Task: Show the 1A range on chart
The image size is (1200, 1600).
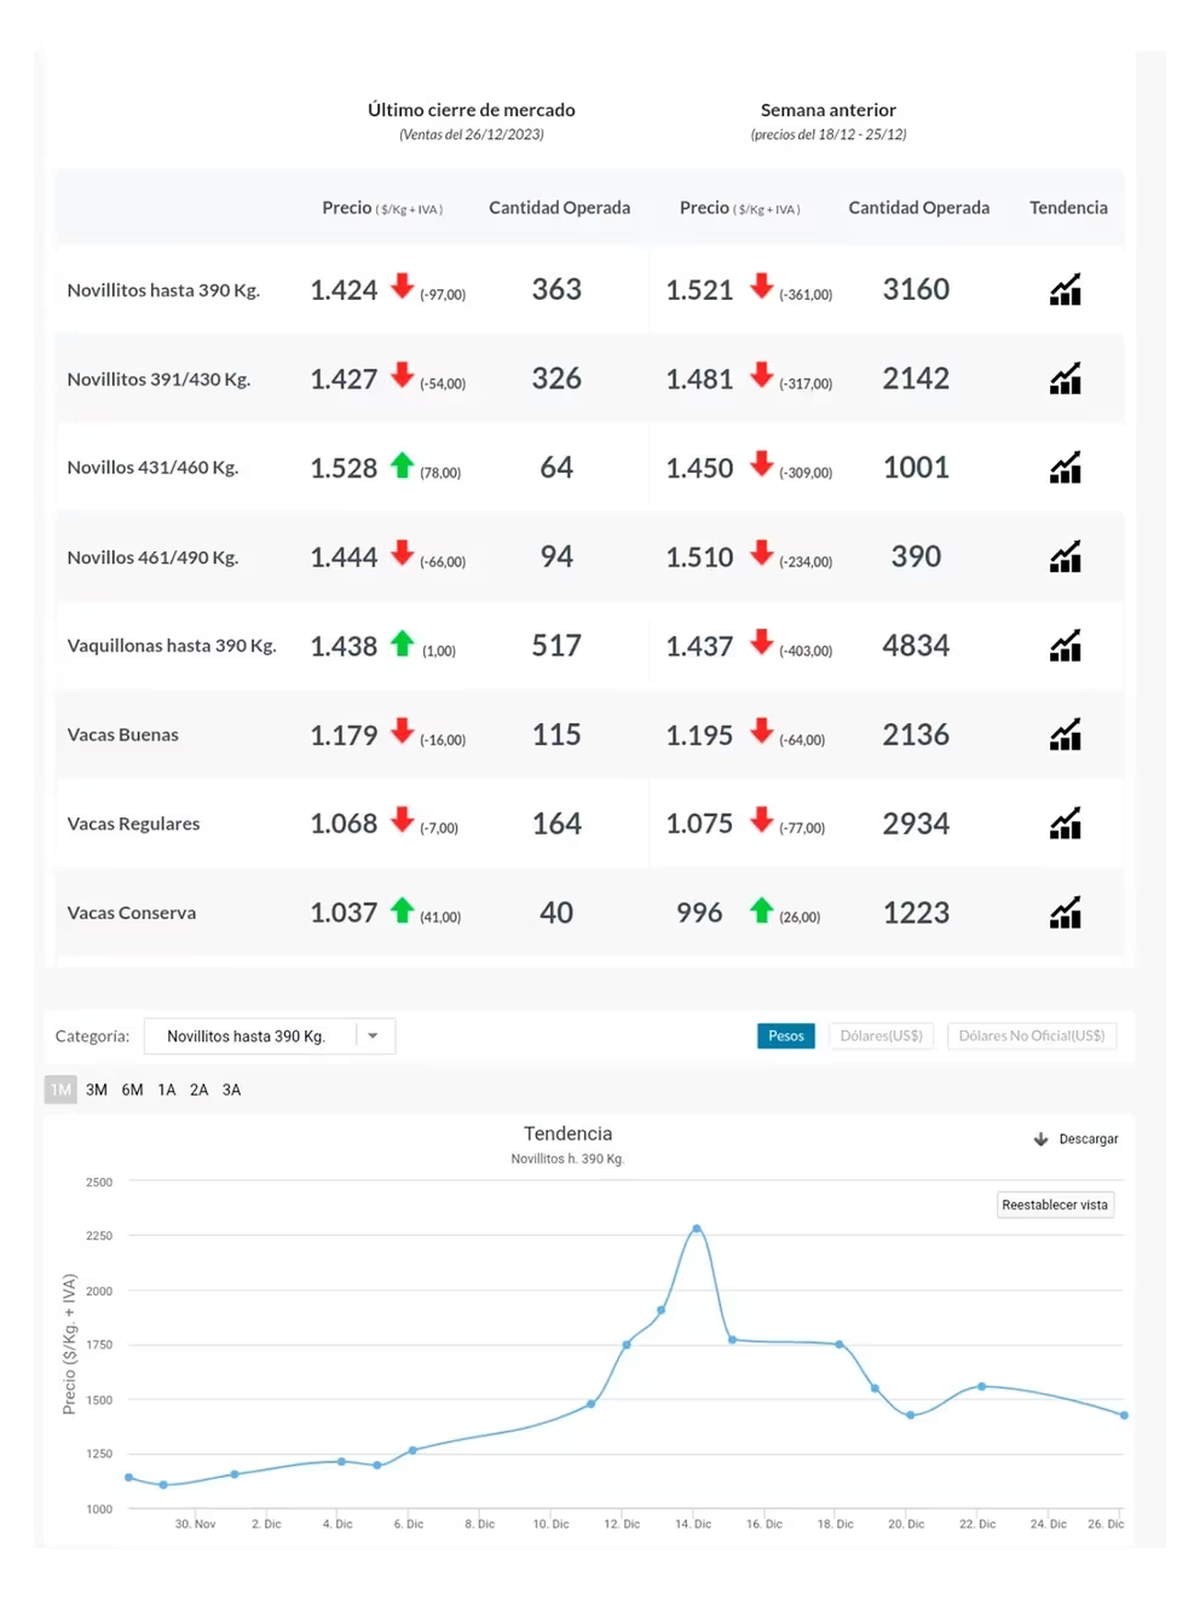Action: (166, 1090)
